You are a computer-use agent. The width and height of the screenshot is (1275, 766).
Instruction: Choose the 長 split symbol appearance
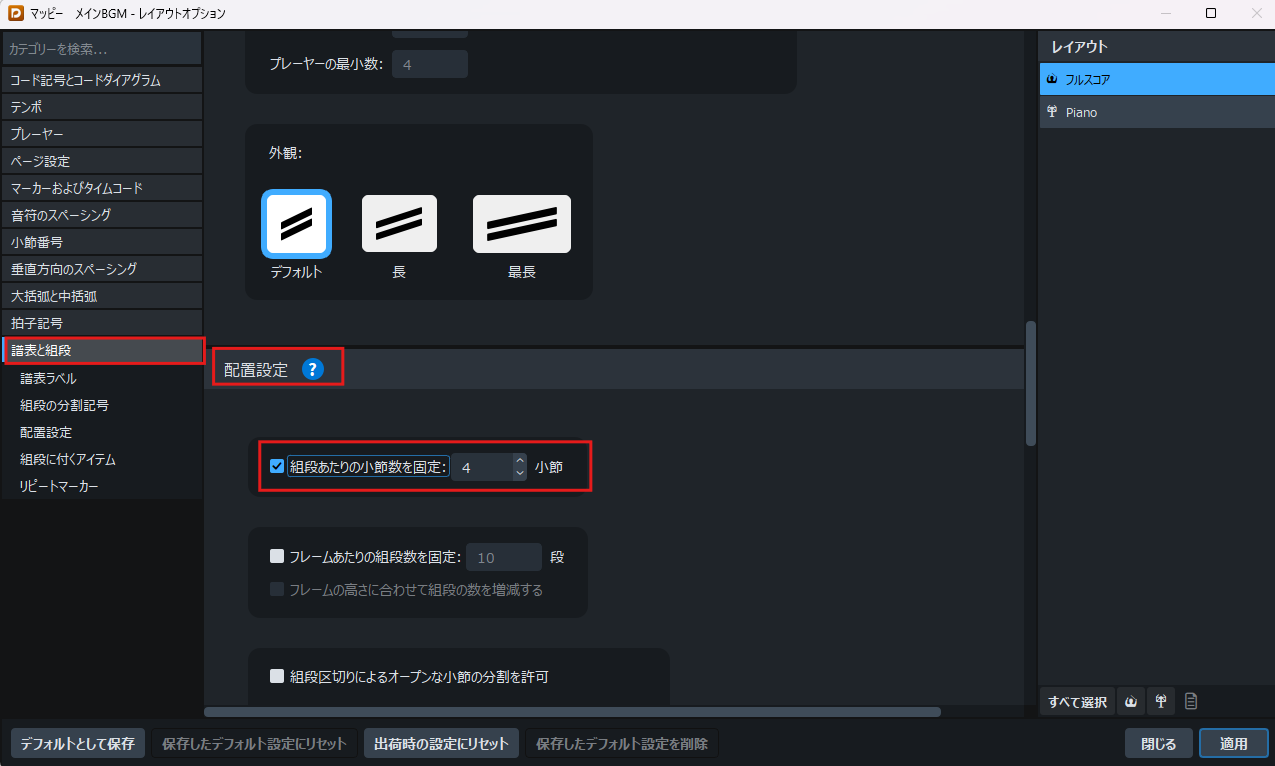(x=399, y=223)
